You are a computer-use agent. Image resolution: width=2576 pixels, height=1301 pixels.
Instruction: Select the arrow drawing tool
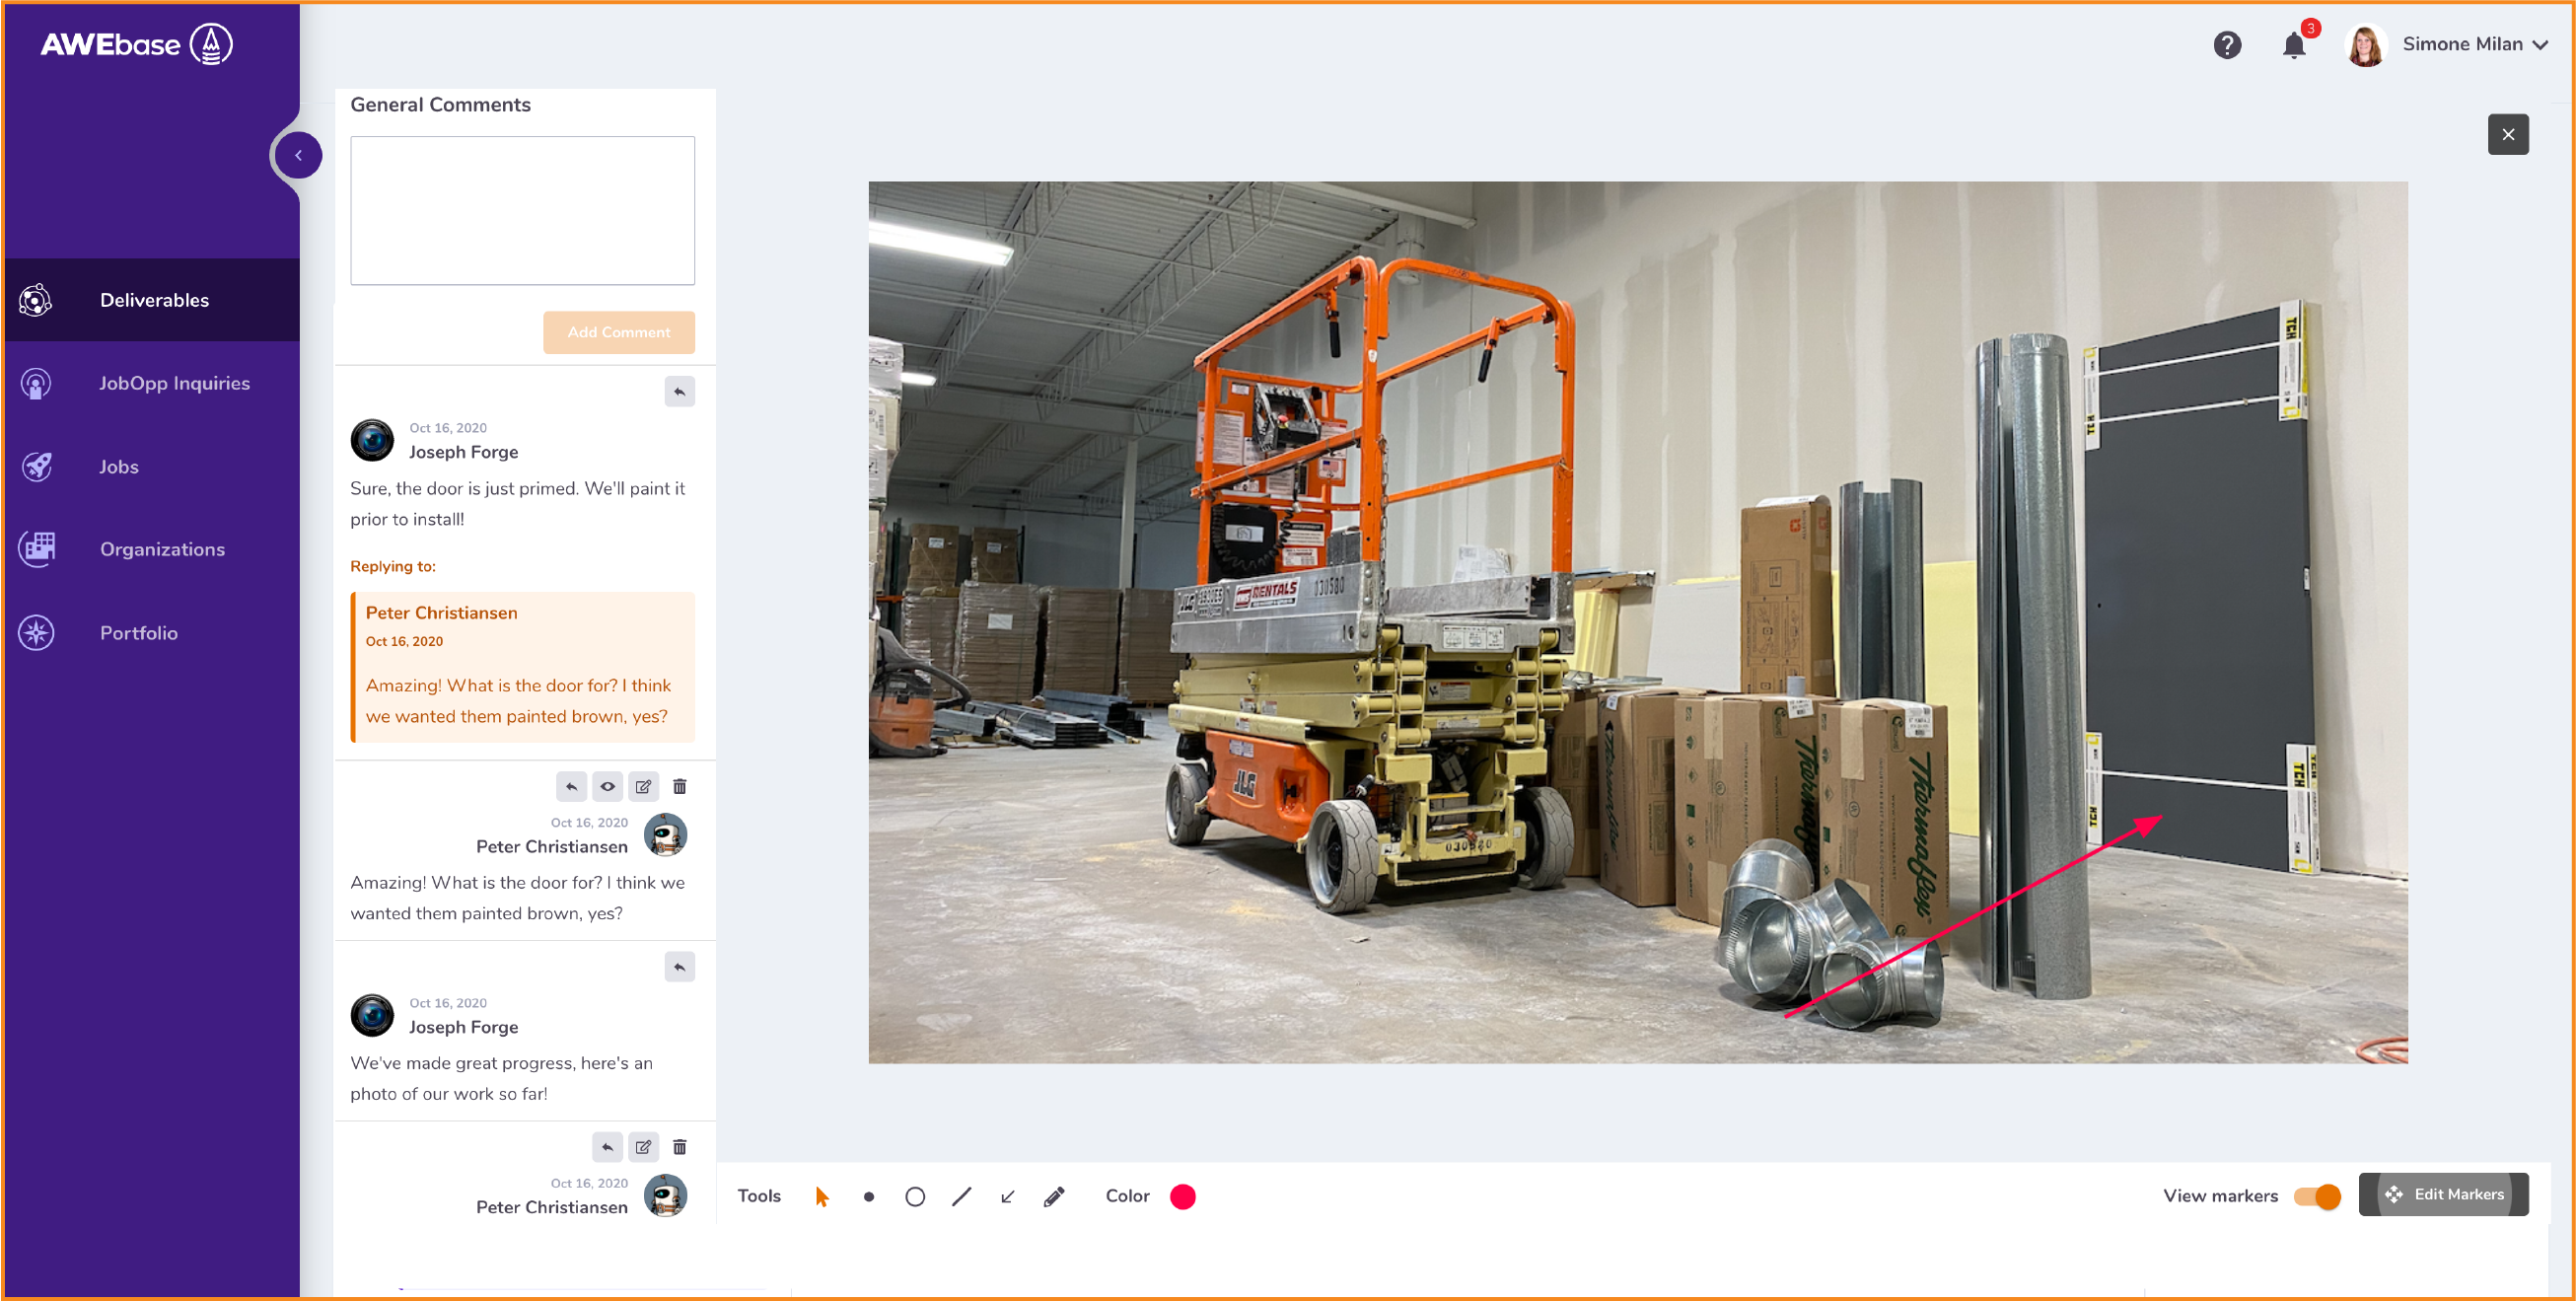(x=1007, y=1196)
